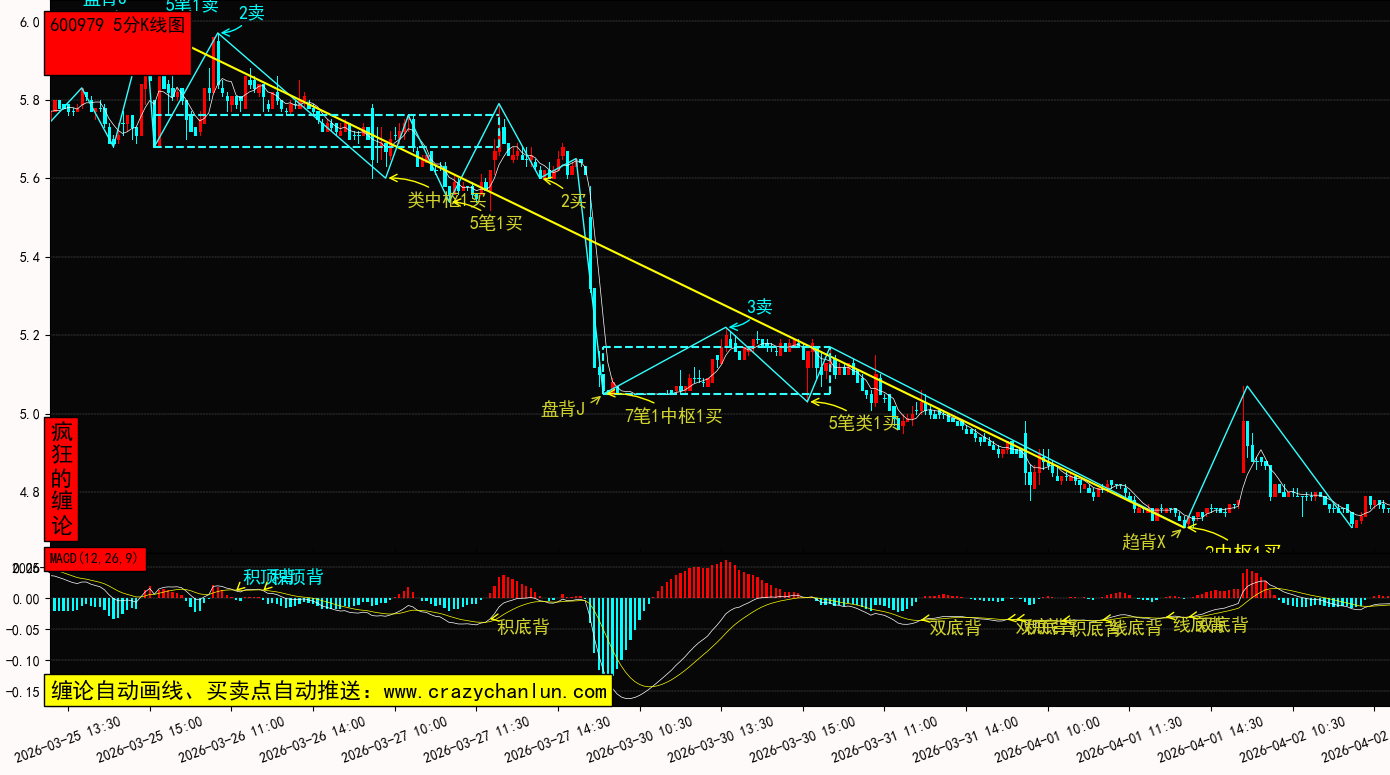Click the 5笔1买 yellow buy annotation
1390x775 pixels.
496,223
